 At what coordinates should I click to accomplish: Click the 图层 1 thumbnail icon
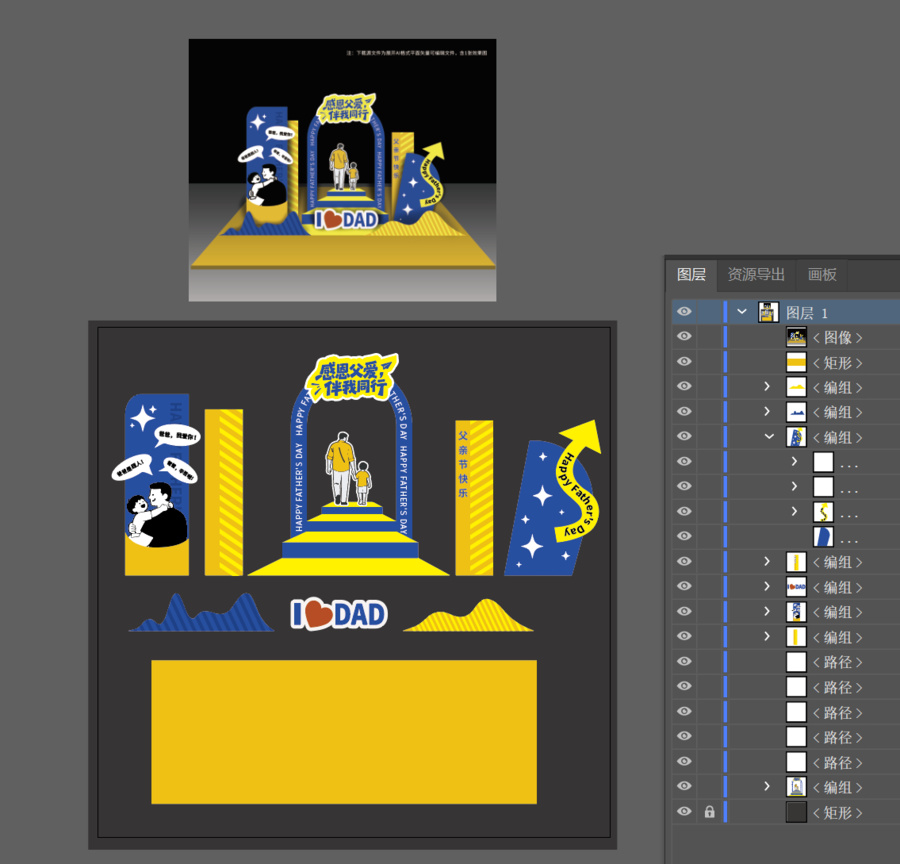pyautogui.click(x=769, y=312)
